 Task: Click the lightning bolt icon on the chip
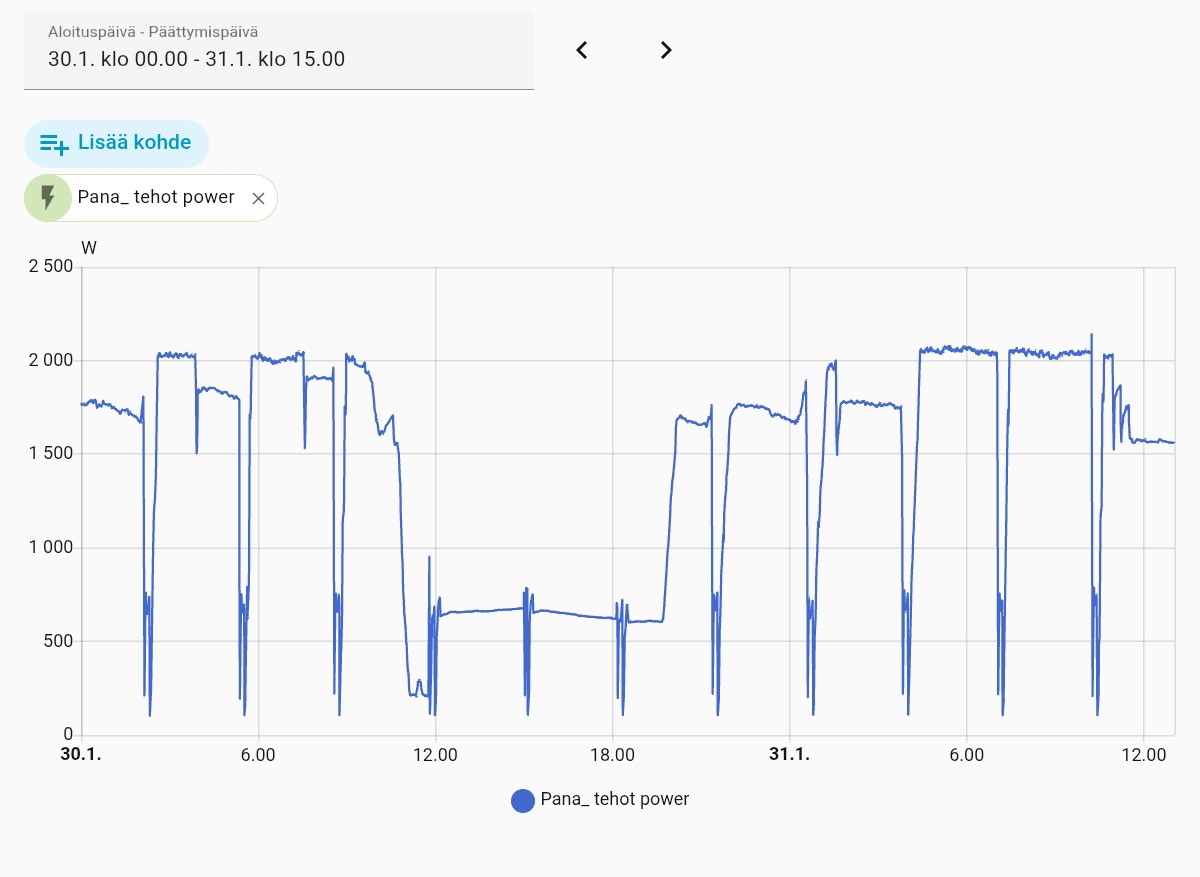click(48, 198)
